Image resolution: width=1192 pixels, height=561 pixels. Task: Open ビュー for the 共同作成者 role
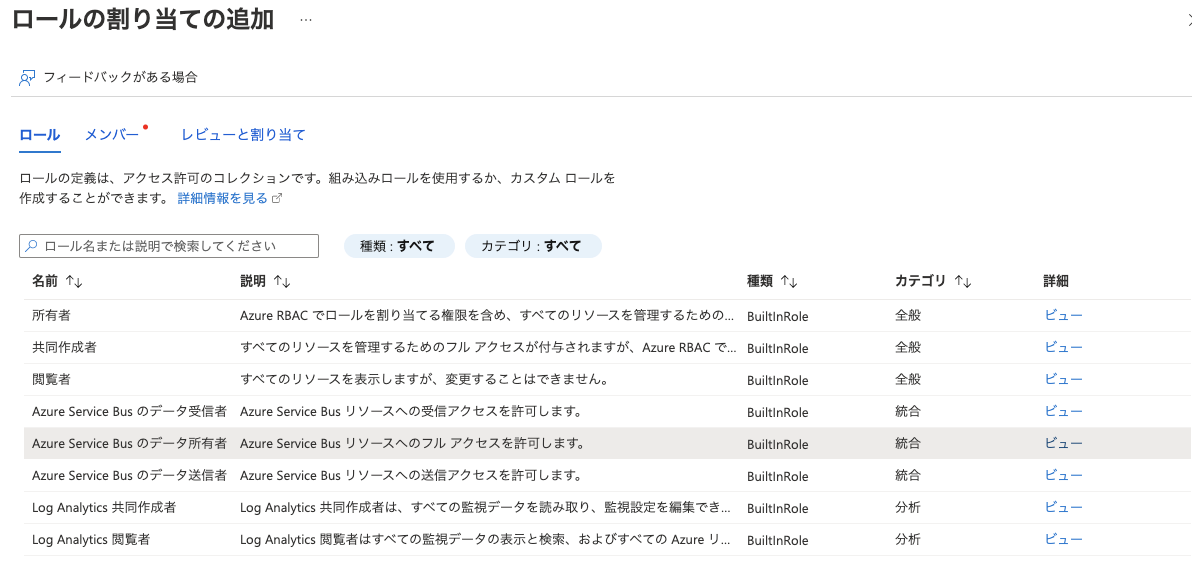point(1064,347)
